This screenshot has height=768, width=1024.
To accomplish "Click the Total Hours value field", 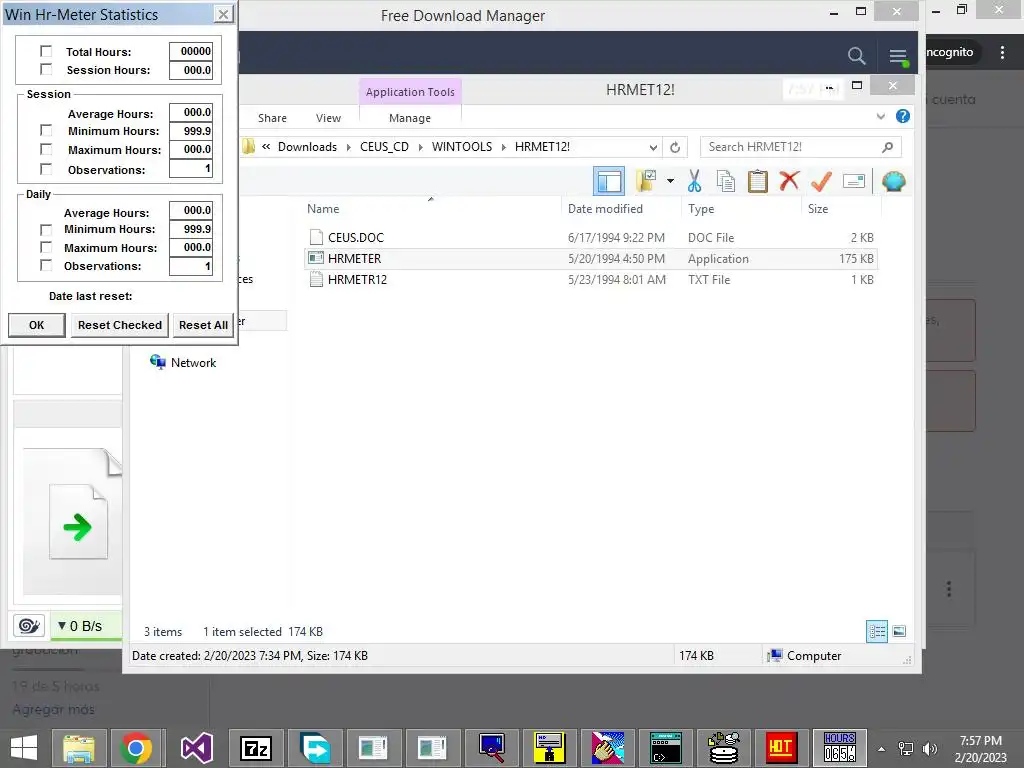I will point(191,51).
